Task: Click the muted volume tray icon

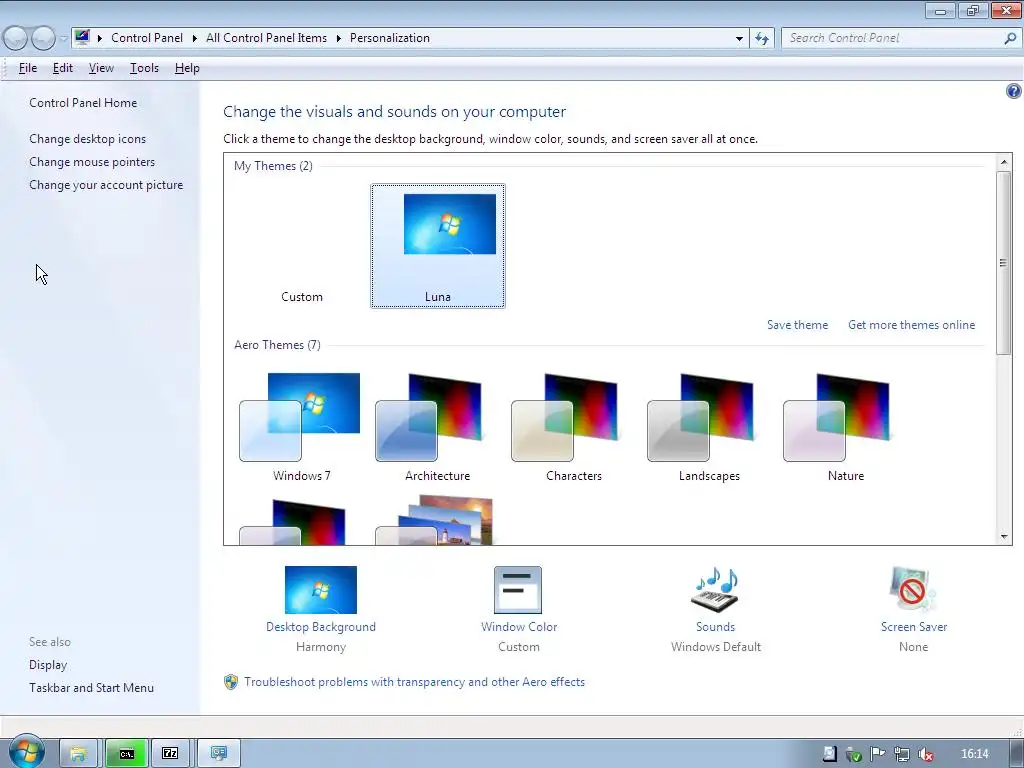Action: tap(925, 754)
